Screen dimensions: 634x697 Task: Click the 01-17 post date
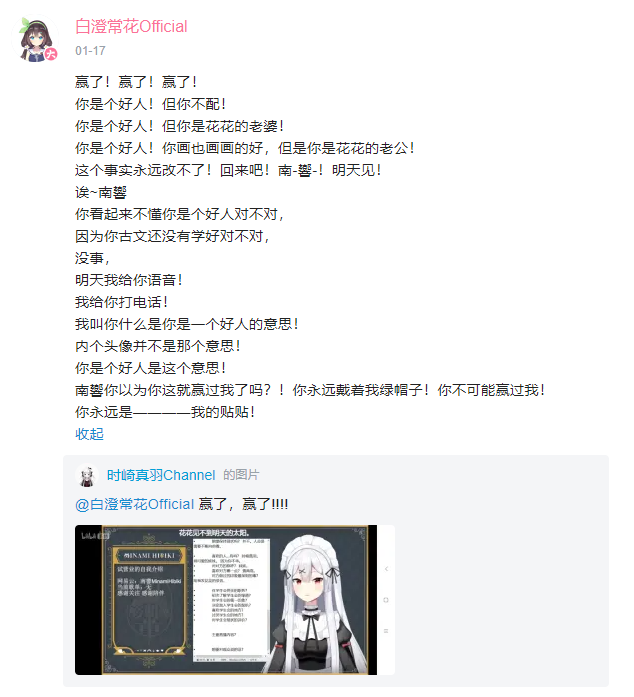click(90, 51)
